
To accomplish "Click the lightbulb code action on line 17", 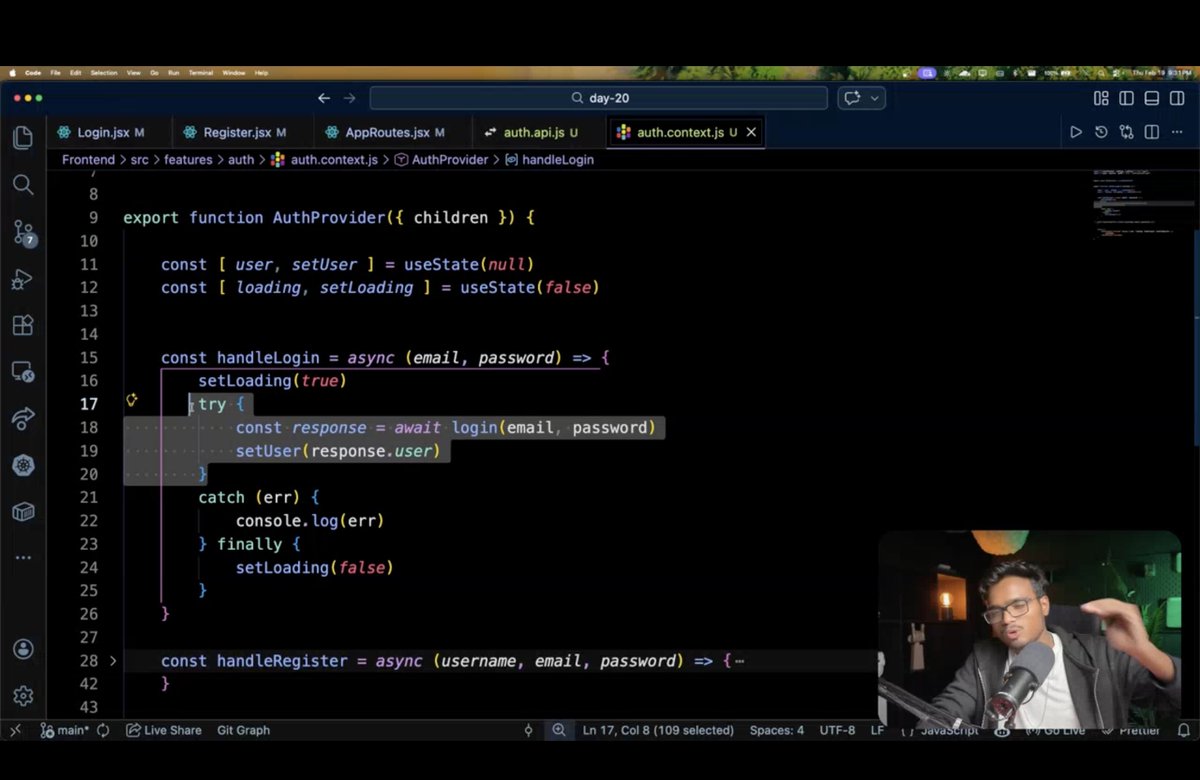I will (x=131, y=401).
